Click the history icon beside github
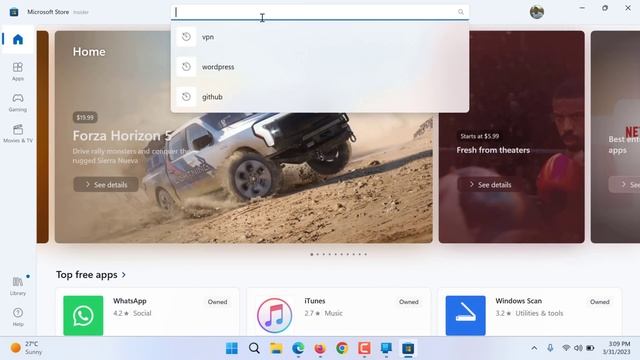The image size is (640, 360). (186, 97)
